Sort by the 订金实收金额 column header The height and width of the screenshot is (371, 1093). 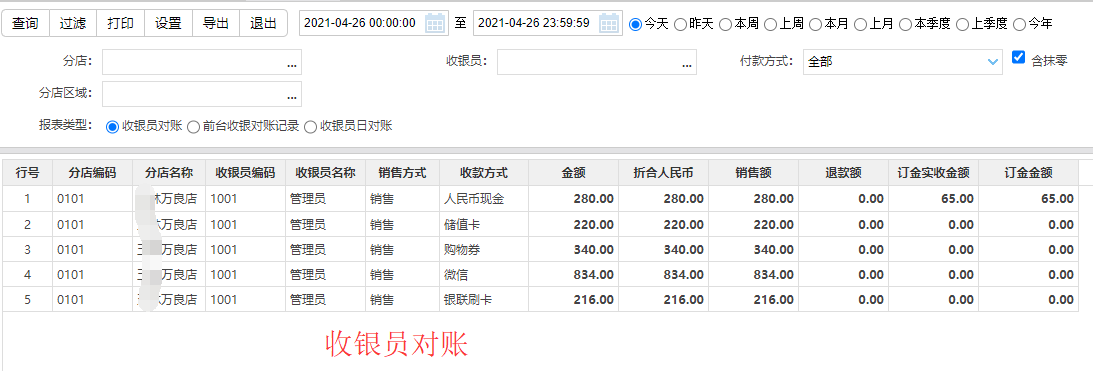click(933, 172)
